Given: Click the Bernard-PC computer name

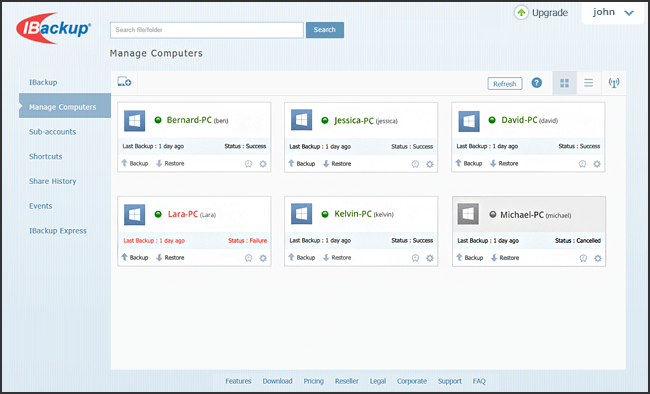Looking at the screenshot, I should coord(189,120).
